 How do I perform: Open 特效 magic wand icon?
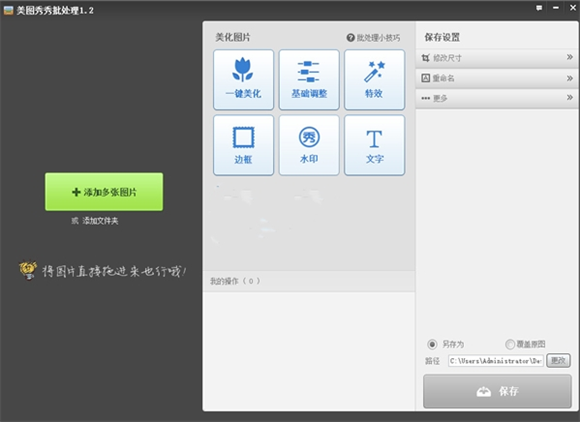[x=374, y=71]
